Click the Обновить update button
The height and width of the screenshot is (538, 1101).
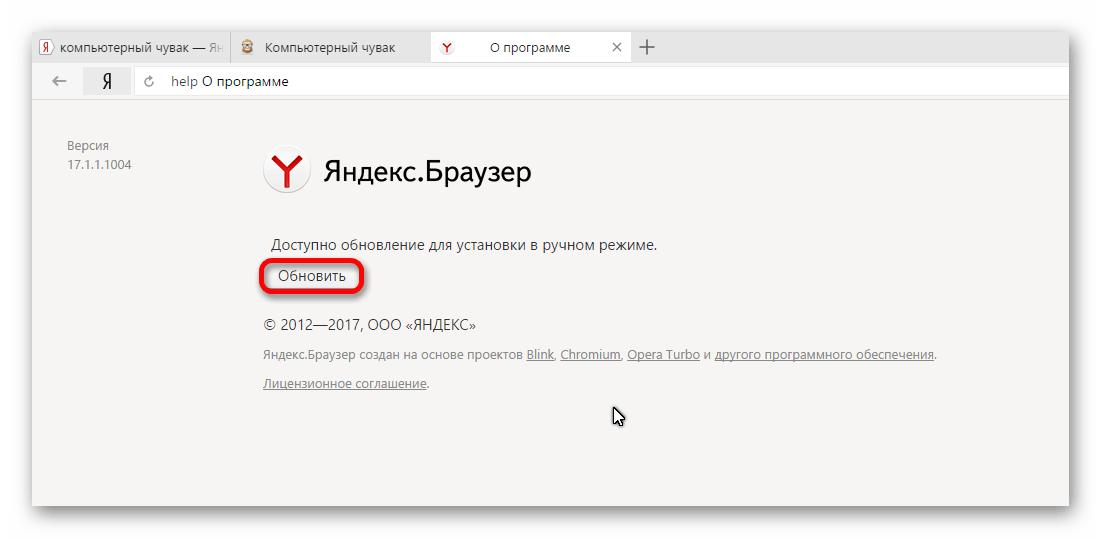click(x=312, y=276)
